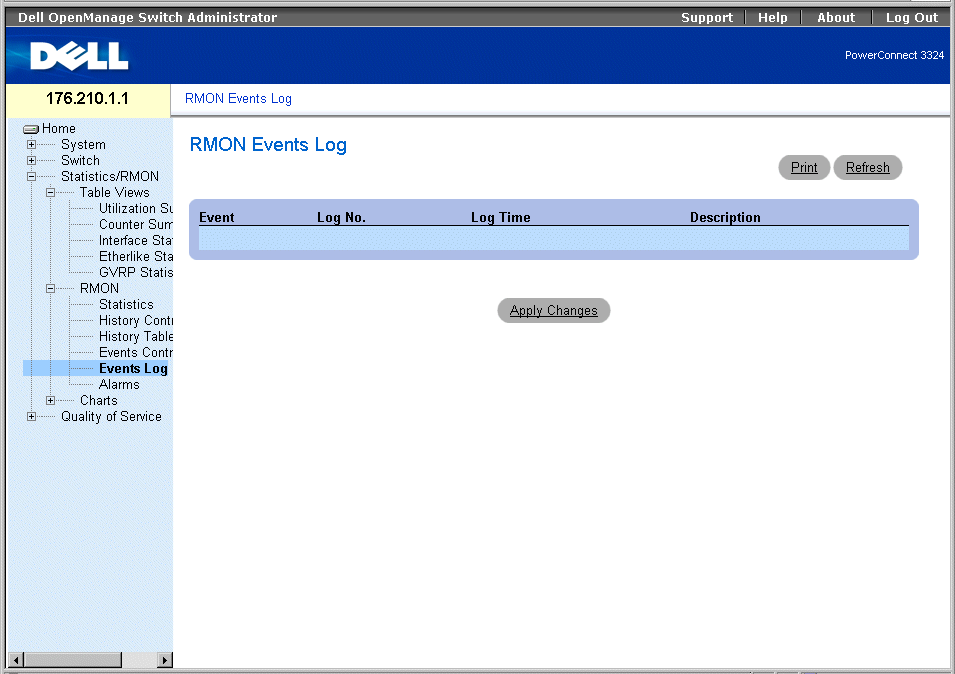Open GVRP Statistics tree item

(136, 272)
